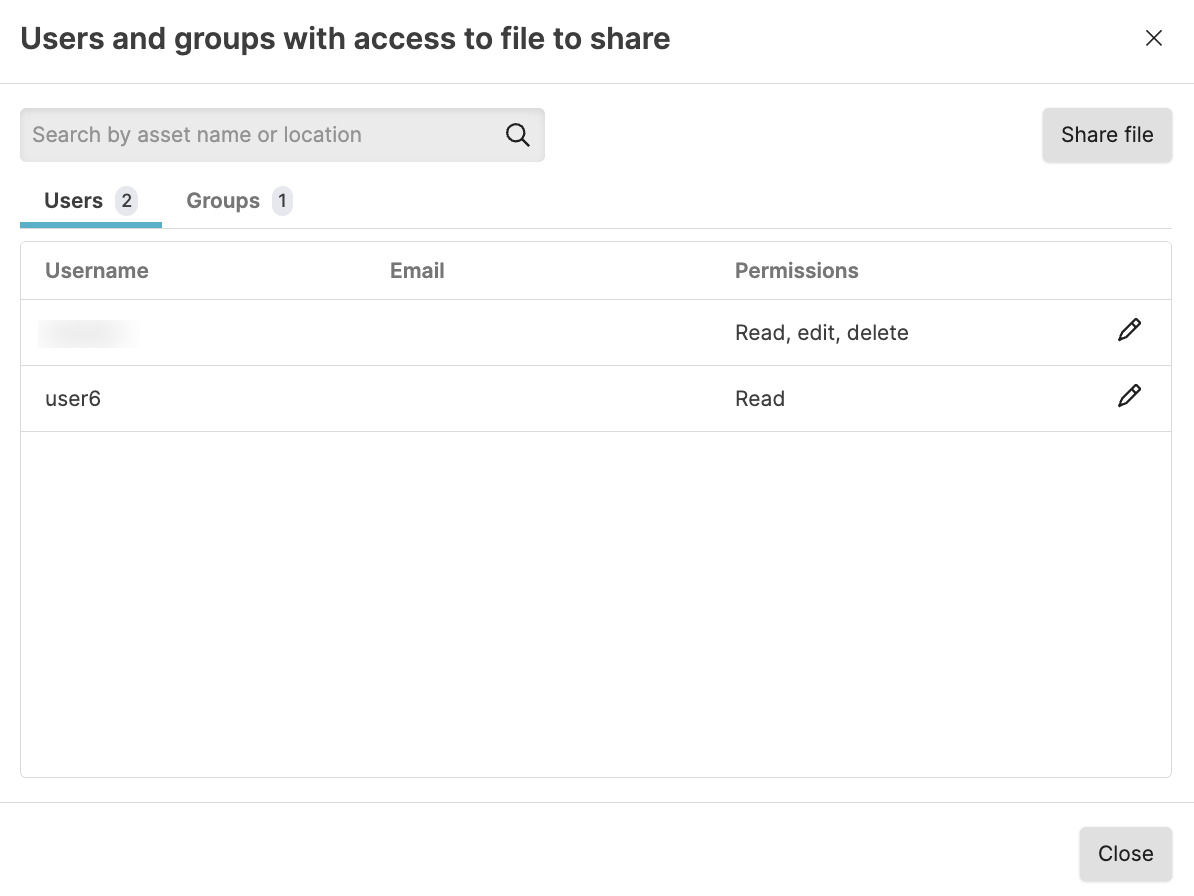This screenshot has width=1194, height=896.
Task: Edit permissions for user6 with pencil icon
Action: tap(1129, 397)
